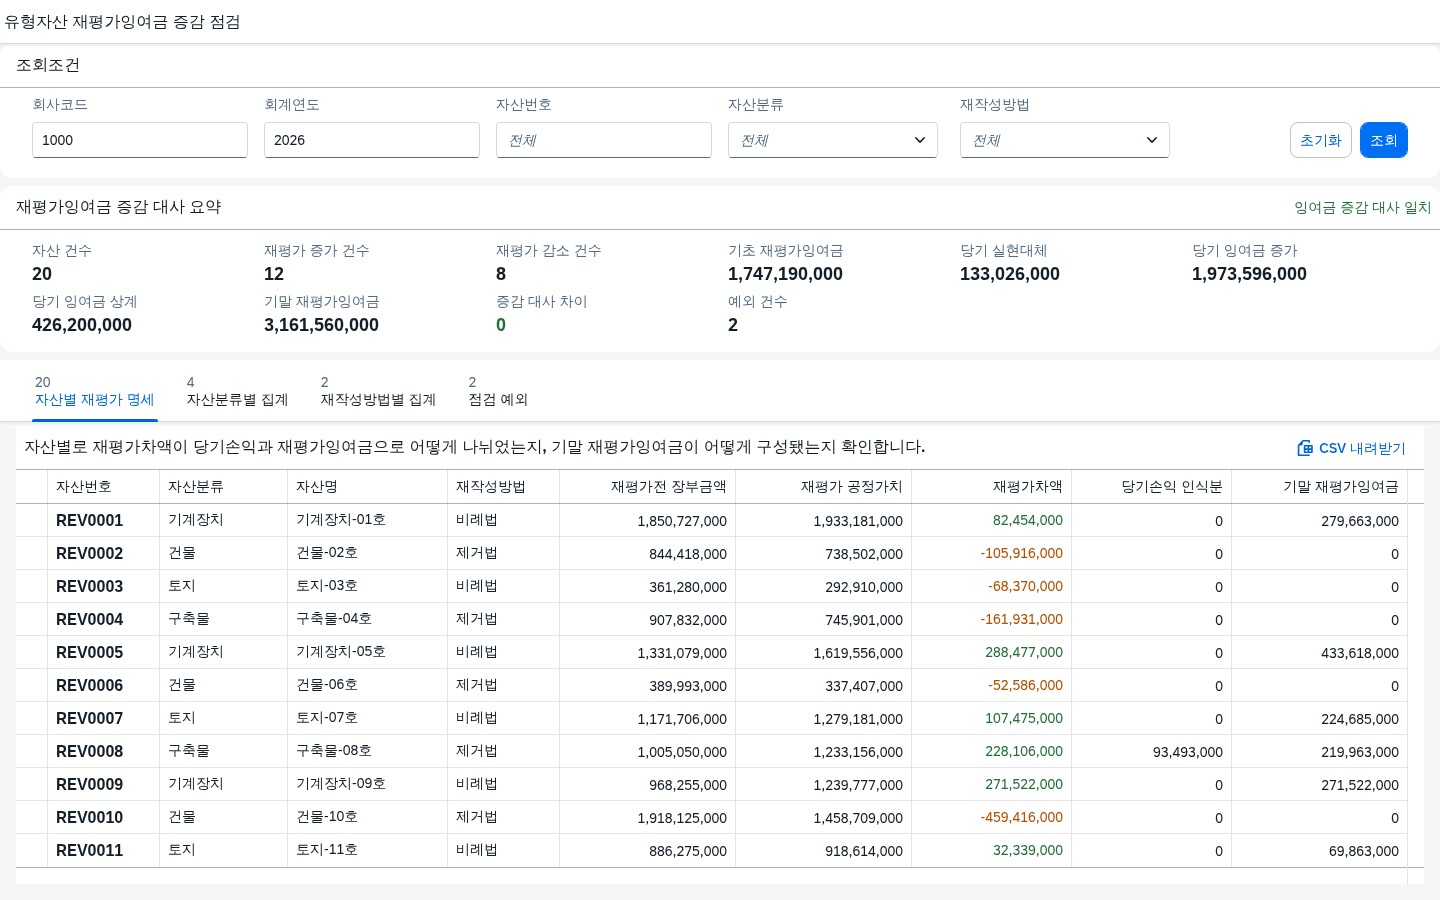Click the 잉여금 증감 대사 일치 status

[1363, 208]
